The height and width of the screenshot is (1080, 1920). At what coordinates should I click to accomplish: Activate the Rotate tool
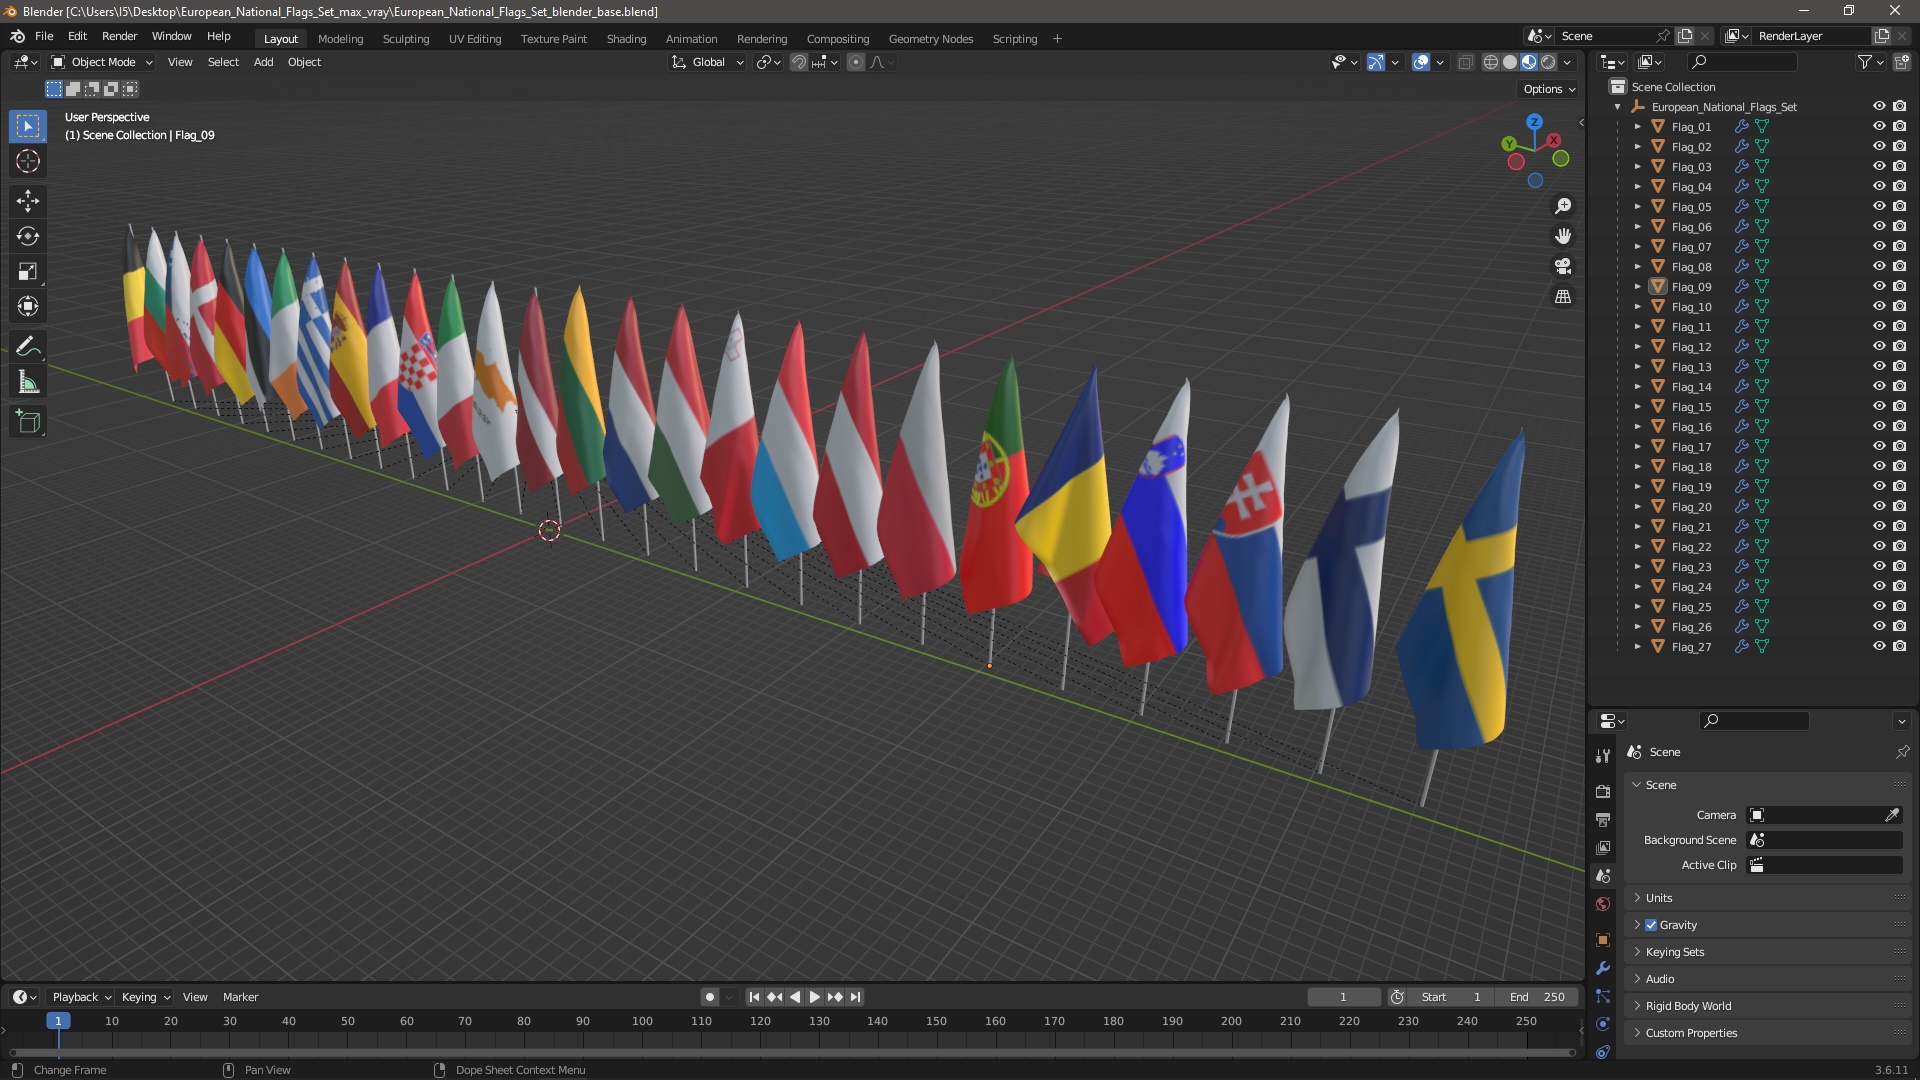28,236
